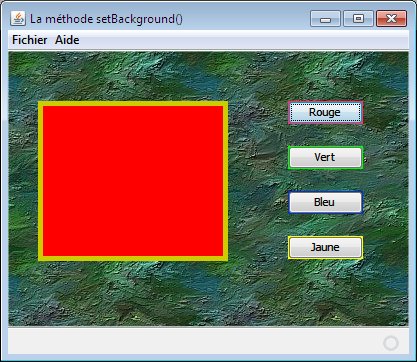Click the Java coffee cup window icon

18,18
